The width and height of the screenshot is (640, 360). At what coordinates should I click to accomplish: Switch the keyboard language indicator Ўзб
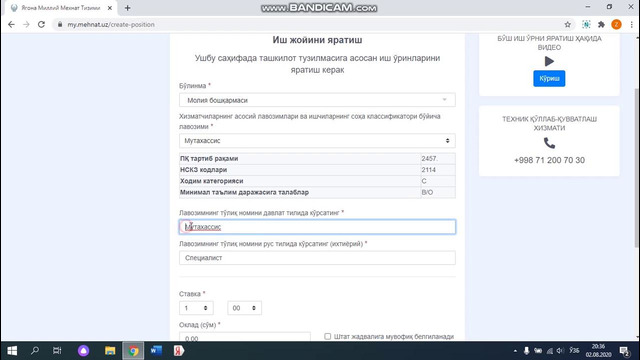coord(574,351)
